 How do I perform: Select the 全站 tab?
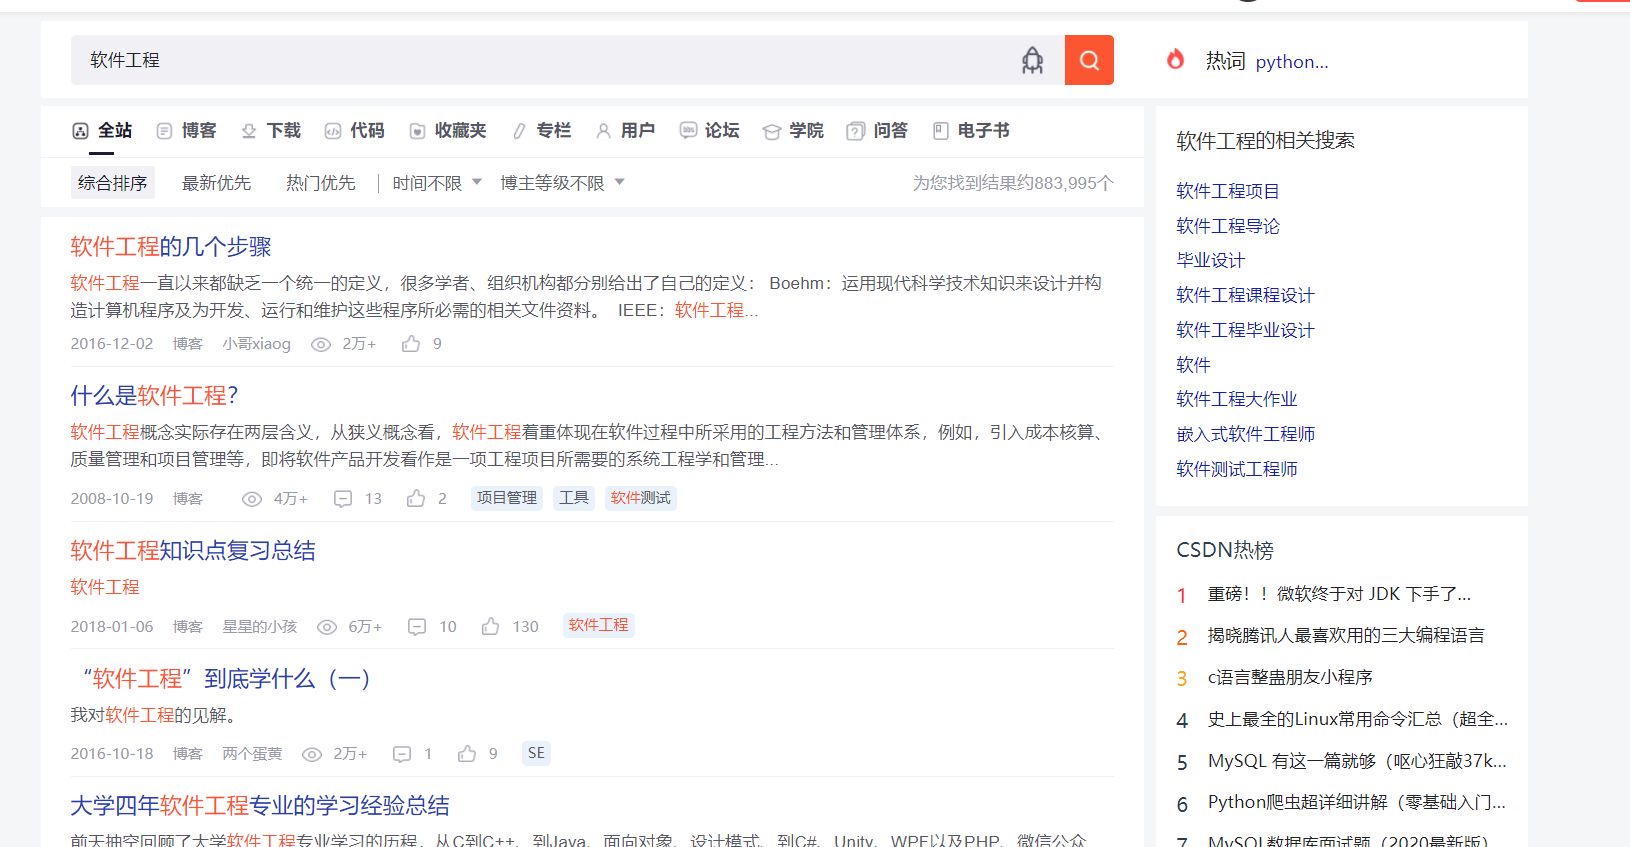(x=102, y=131)
